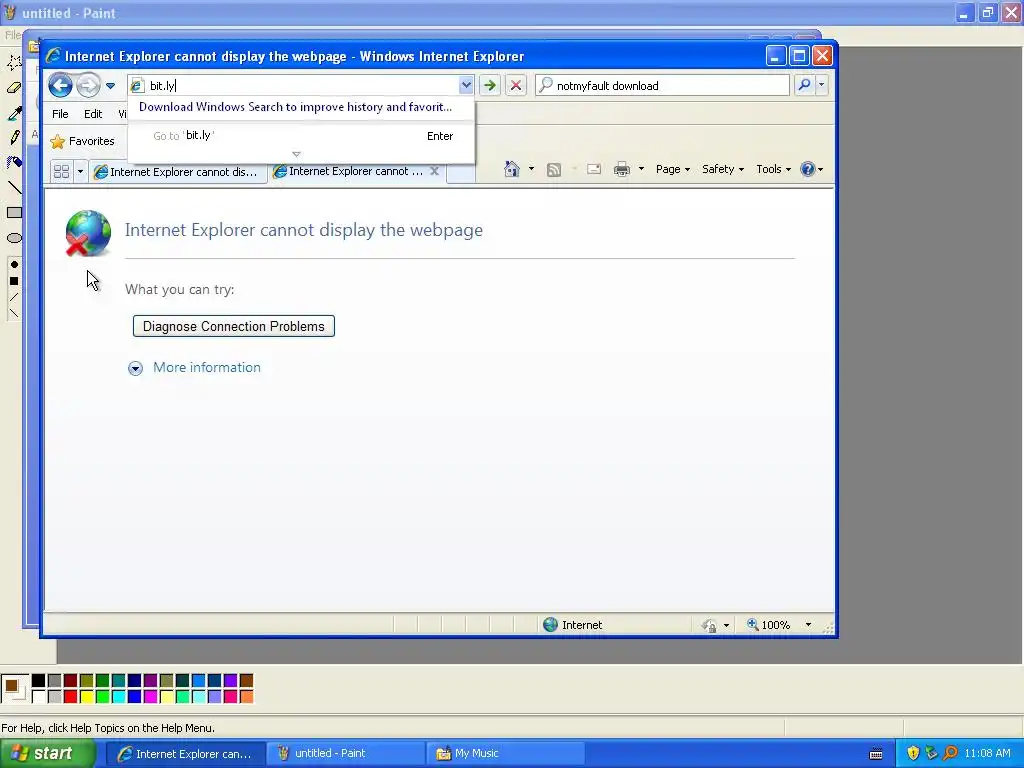
Task: Open the Page dropdown menu
Action: click(x=673, y=169)
